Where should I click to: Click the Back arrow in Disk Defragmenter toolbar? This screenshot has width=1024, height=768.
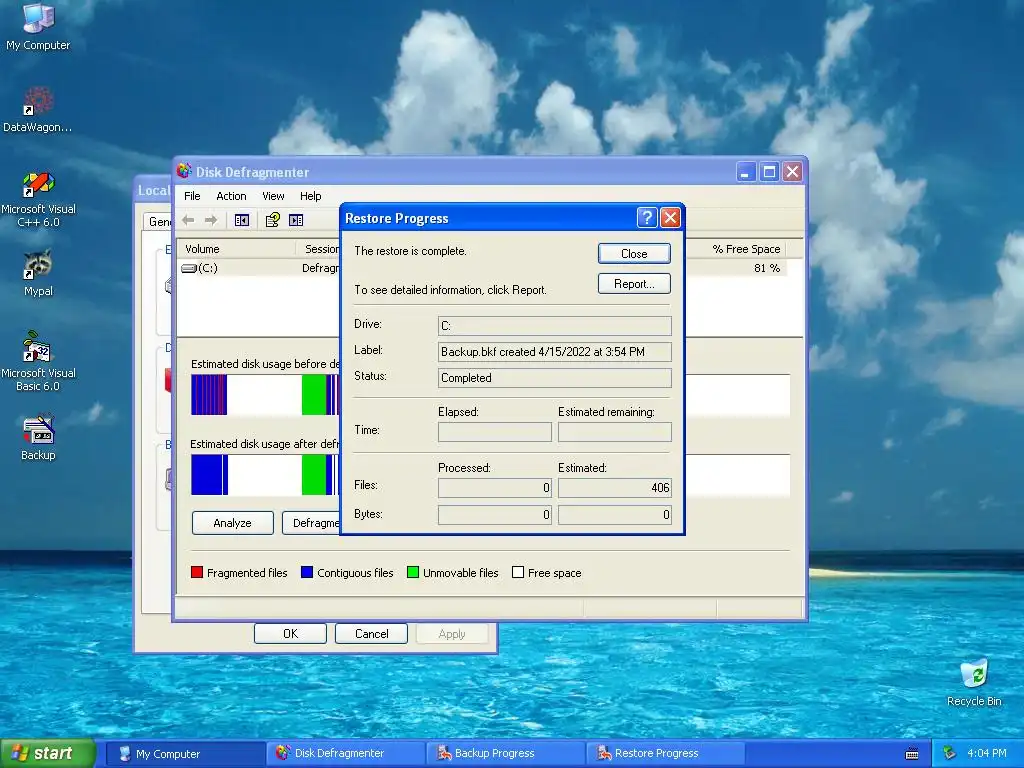click(x=188, y=220)
